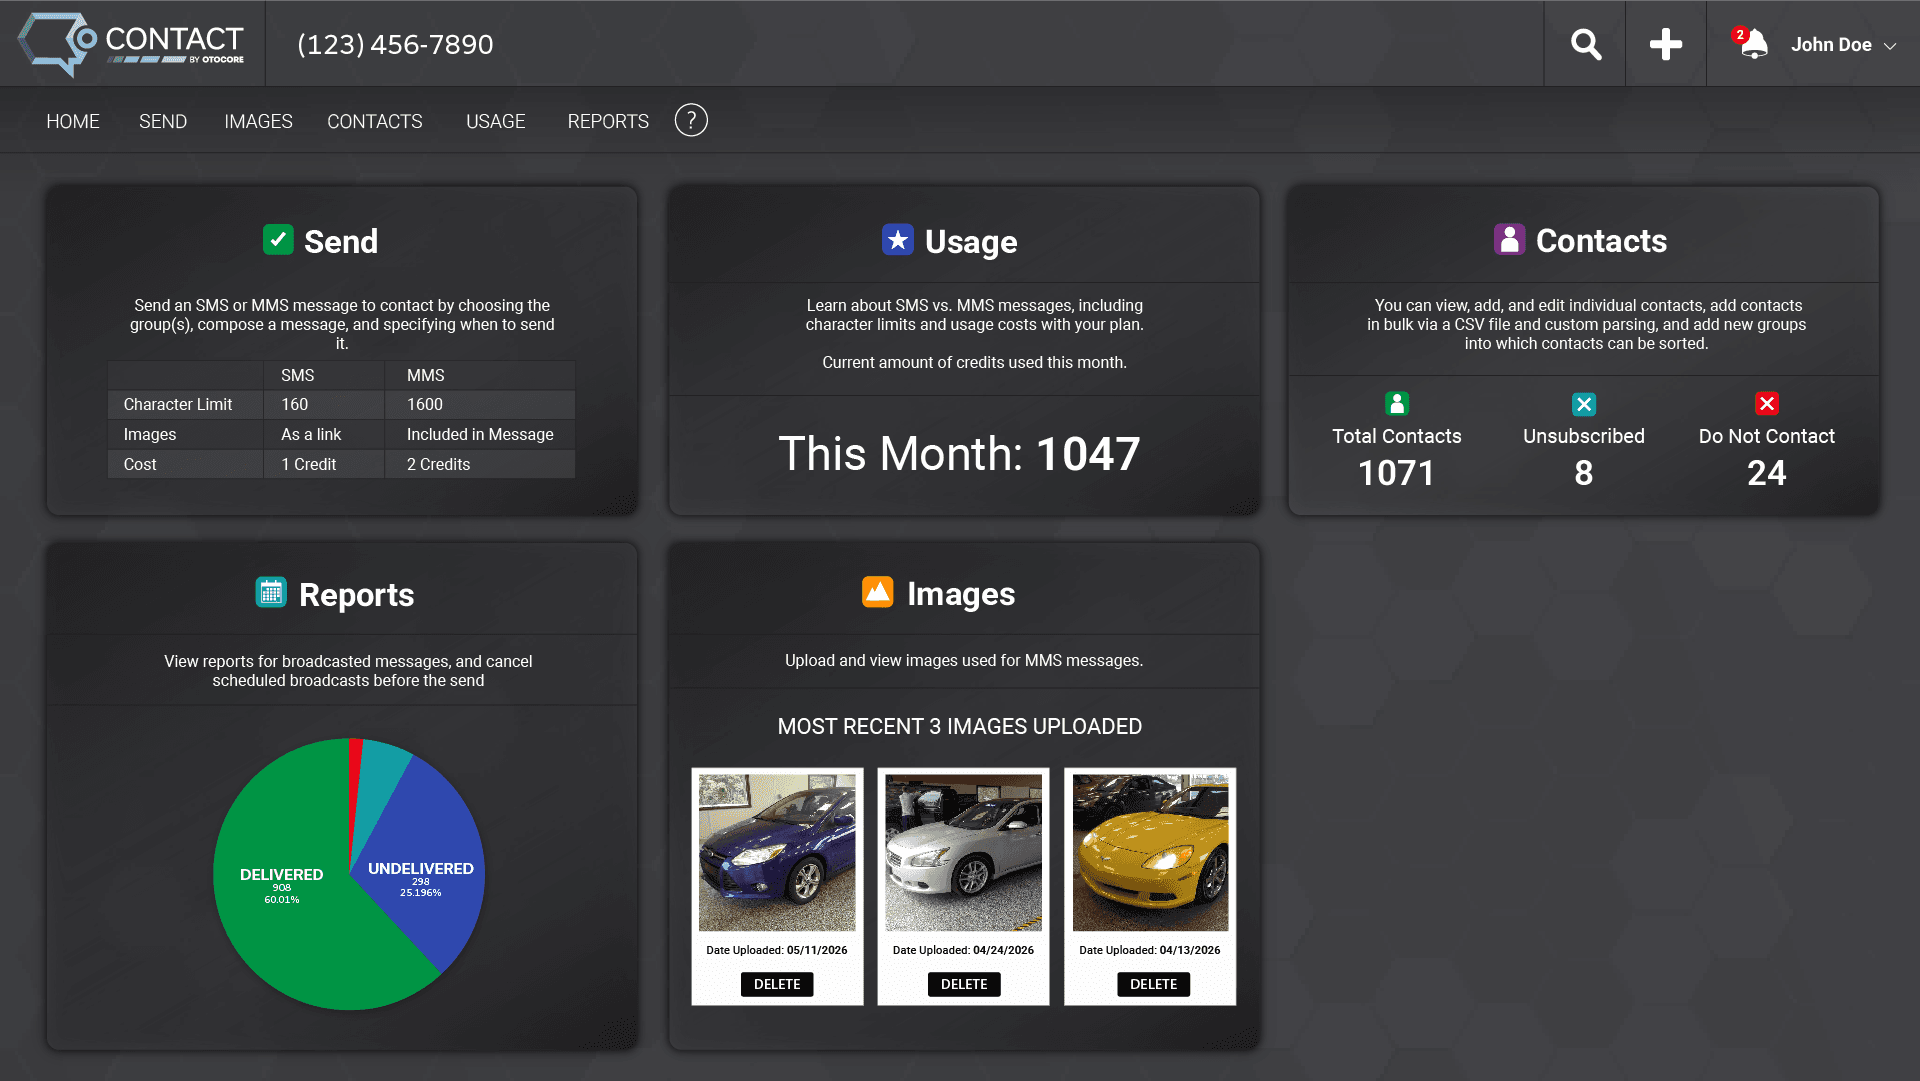Click the Cost row label
The width and height of the screenshot is (1920, 1081).
140,464
